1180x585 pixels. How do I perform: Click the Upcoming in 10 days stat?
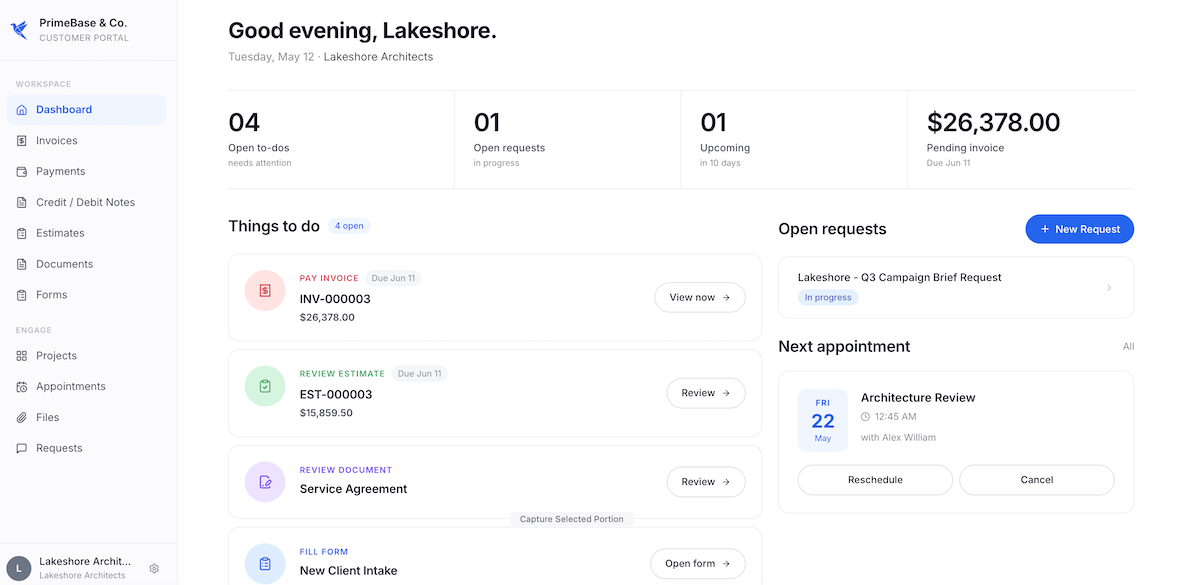click(x=794, y=140)
